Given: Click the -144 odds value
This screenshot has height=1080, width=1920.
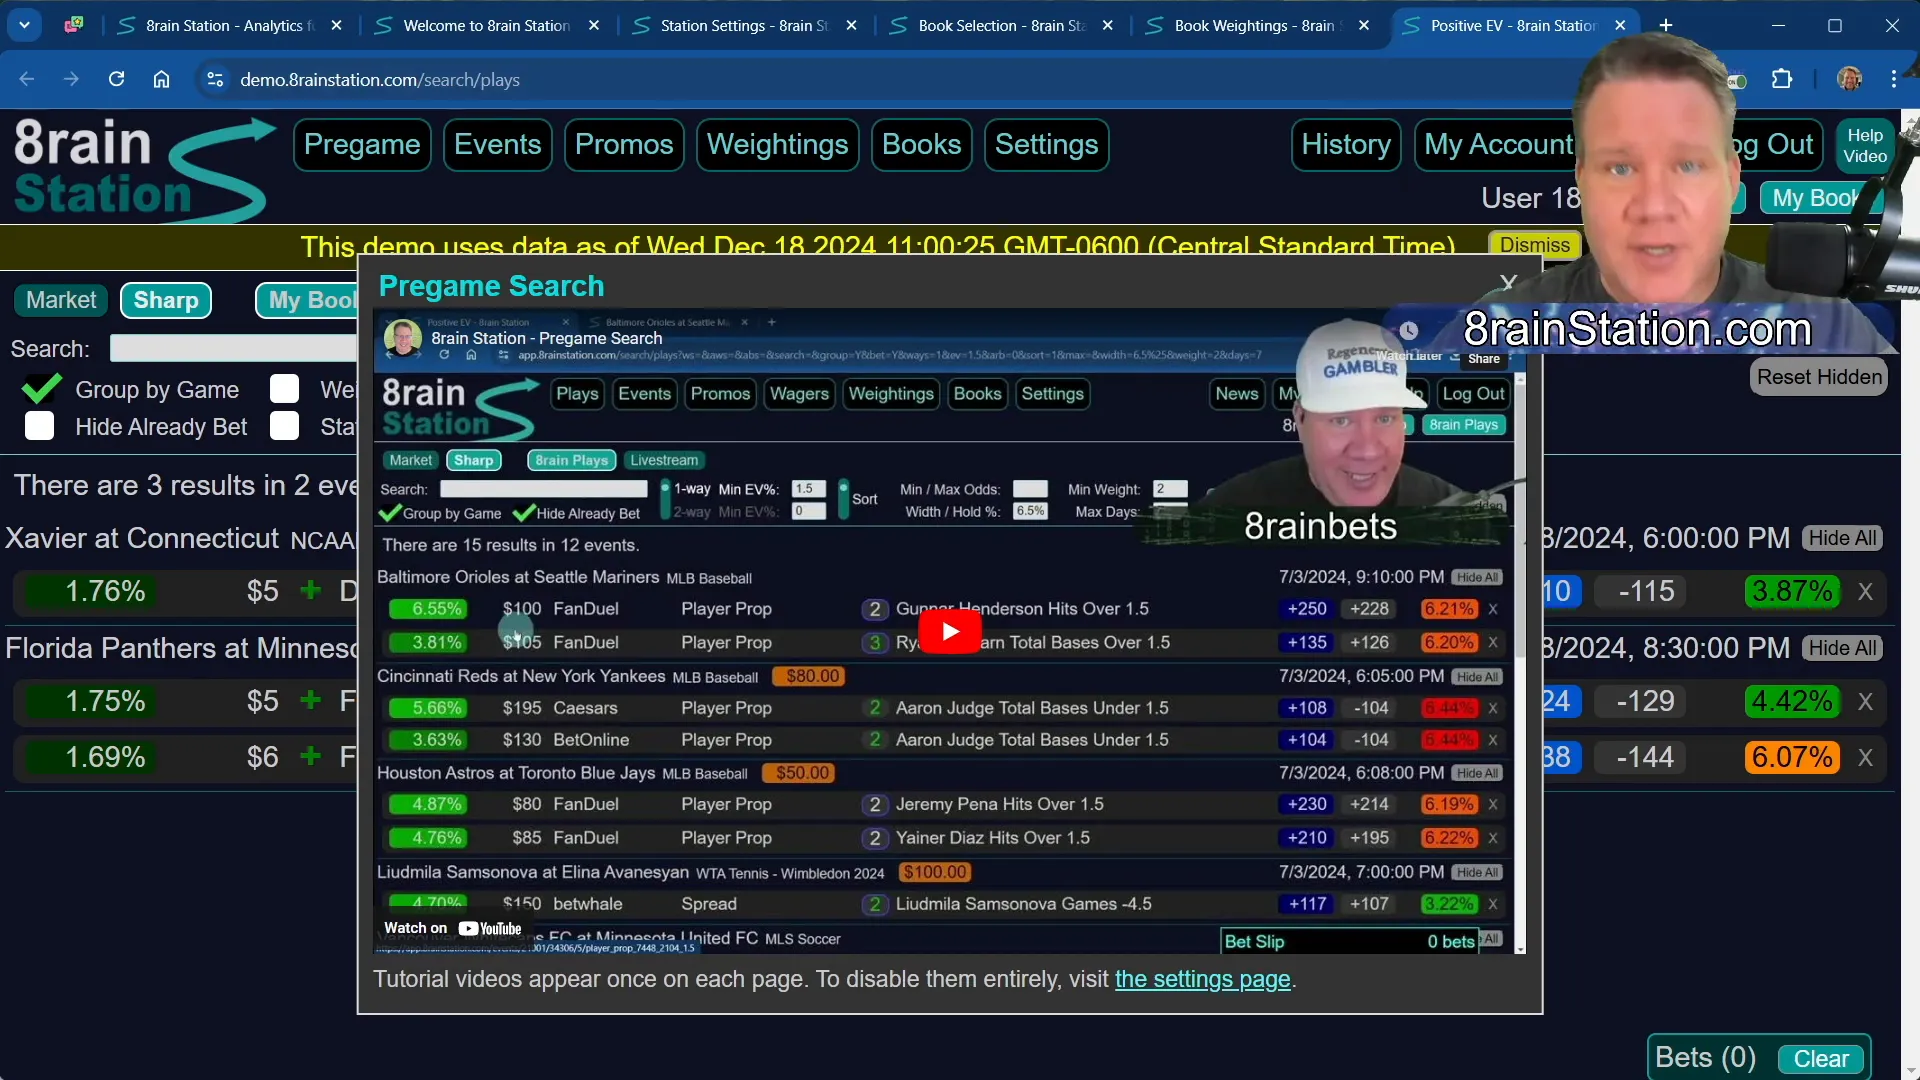Looking at the screenshot, I should click(1645, 758).
